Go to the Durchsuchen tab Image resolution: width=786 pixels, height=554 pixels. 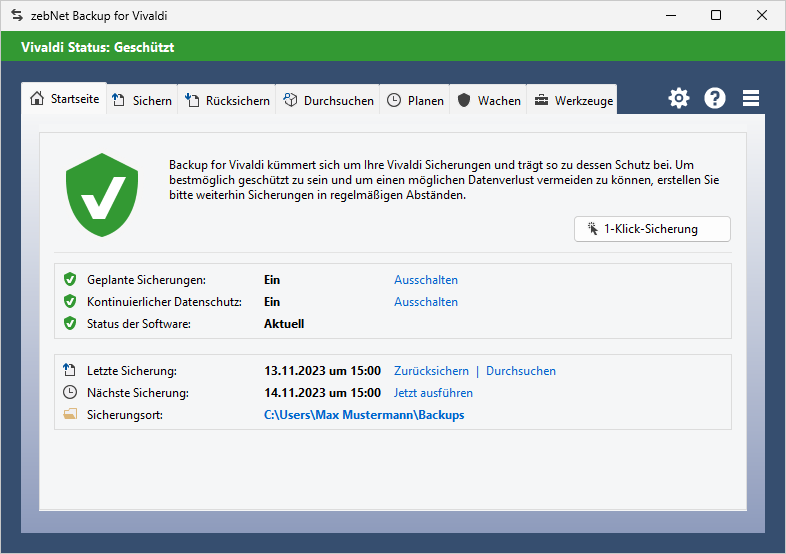(x=328, y=100)
